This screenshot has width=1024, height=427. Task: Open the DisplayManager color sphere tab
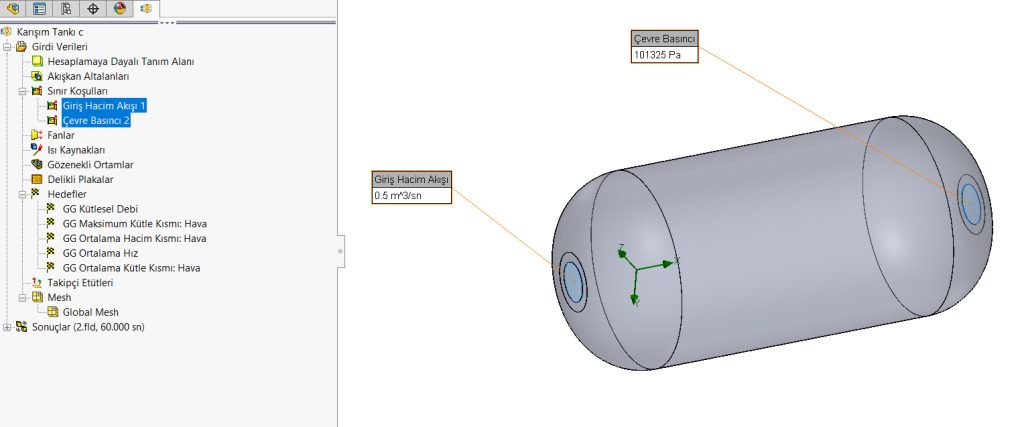tap(119, 9)
